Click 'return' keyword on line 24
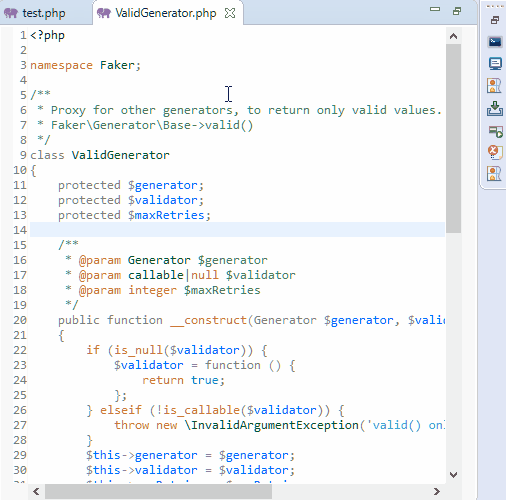506x500 pixels. tap(163, 380)
